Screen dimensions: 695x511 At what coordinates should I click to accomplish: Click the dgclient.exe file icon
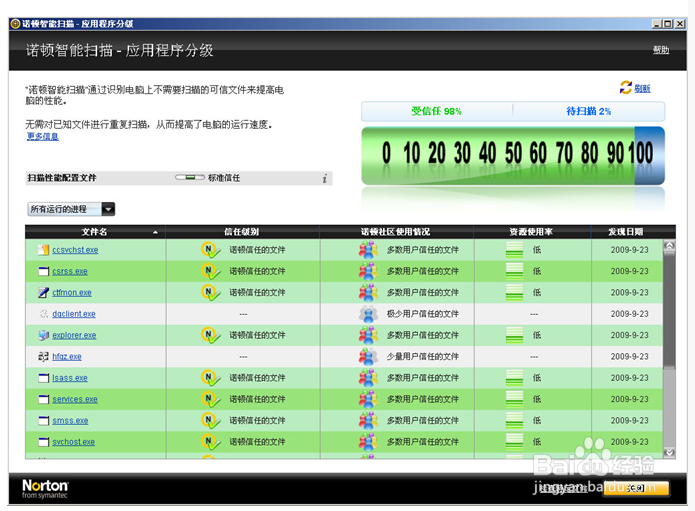coord(43,314)
